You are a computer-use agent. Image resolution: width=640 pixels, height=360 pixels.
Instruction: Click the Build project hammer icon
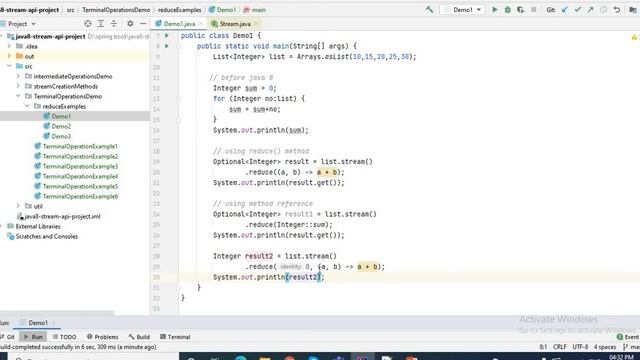click(429, 9)
